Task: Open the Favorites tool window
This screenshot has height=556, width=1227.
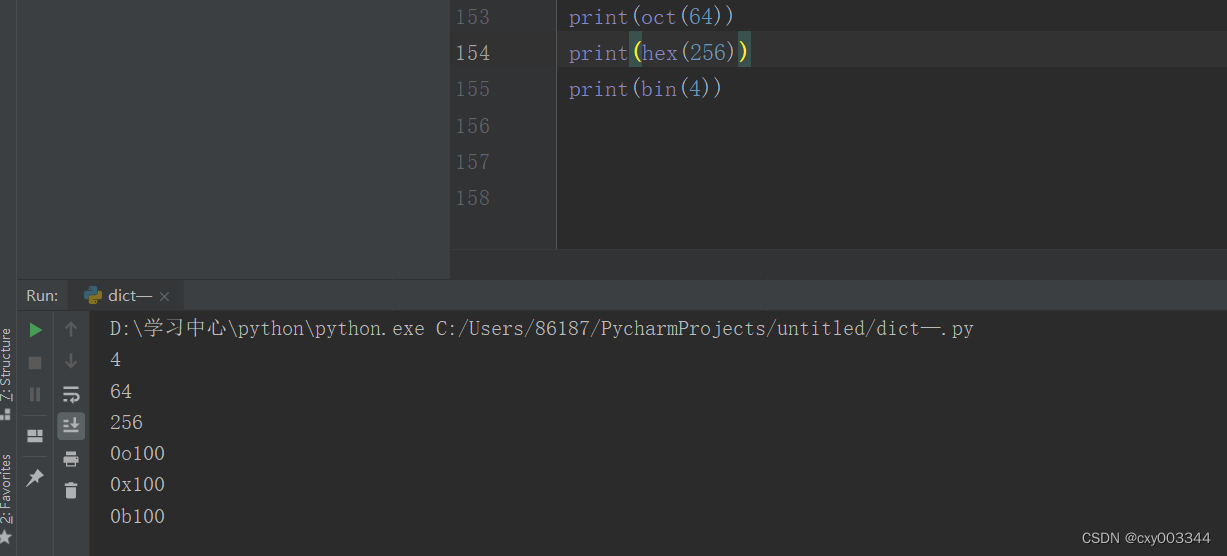Action: [7, 497]
